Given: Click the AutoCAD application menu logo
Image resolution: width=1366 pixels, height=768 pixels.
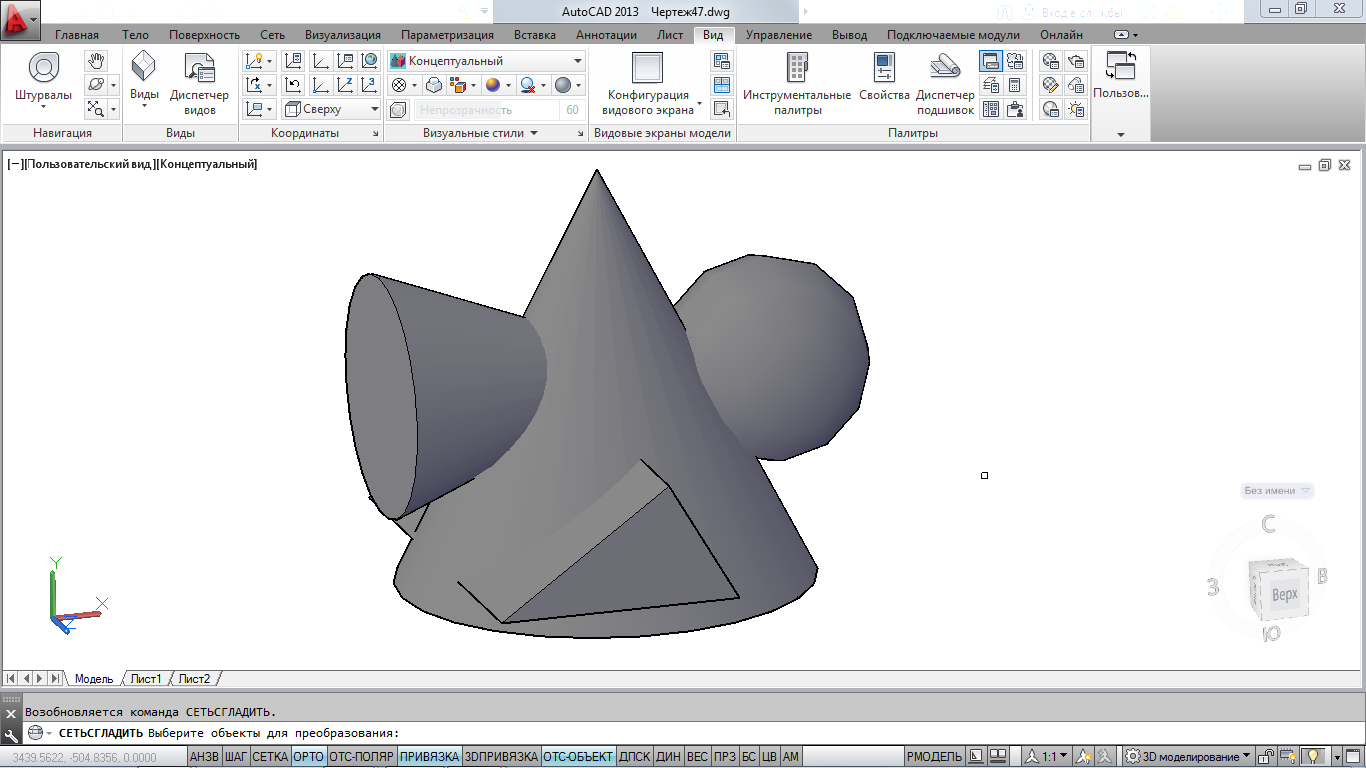Looking at the screenshot, I should point(20,20).
